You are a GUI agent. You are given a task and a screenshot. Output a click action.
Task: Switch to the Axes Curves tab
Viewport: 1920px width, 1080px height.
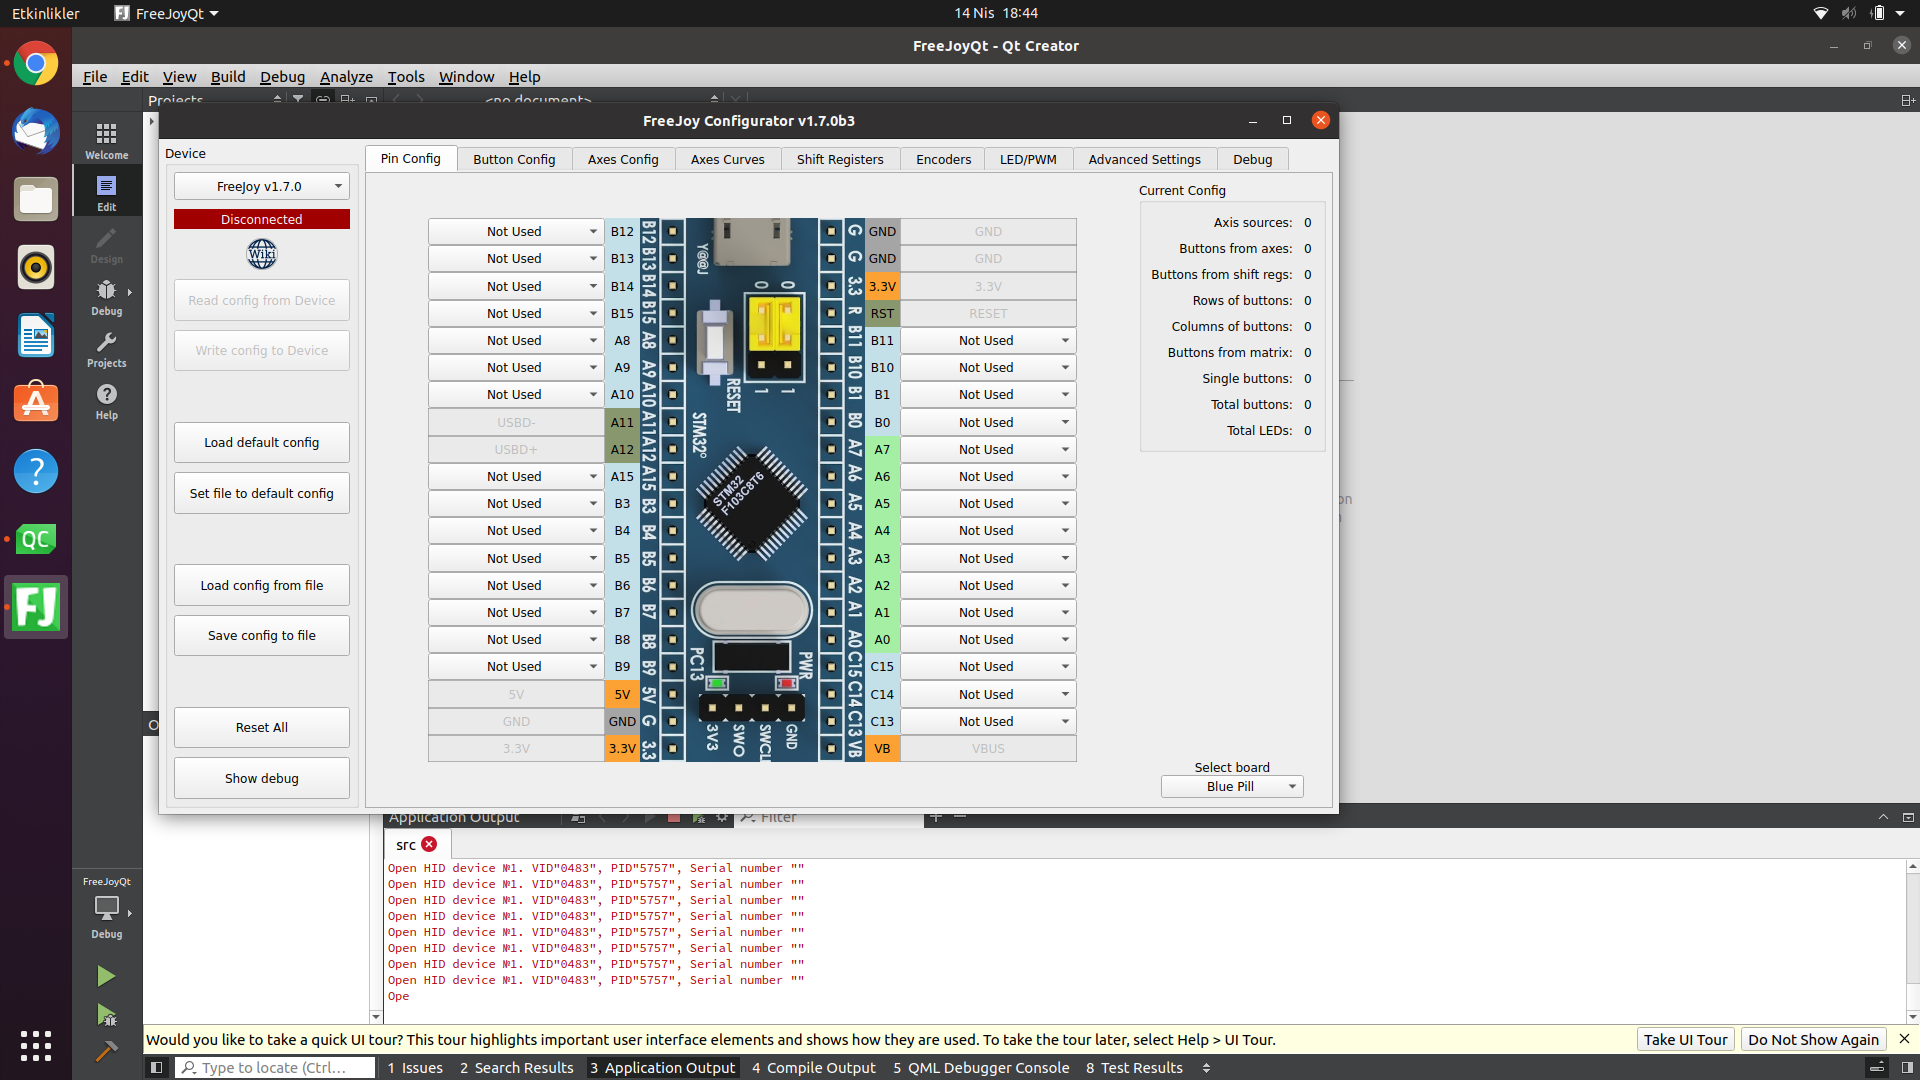pyautogui.click(x=727, y=159)
